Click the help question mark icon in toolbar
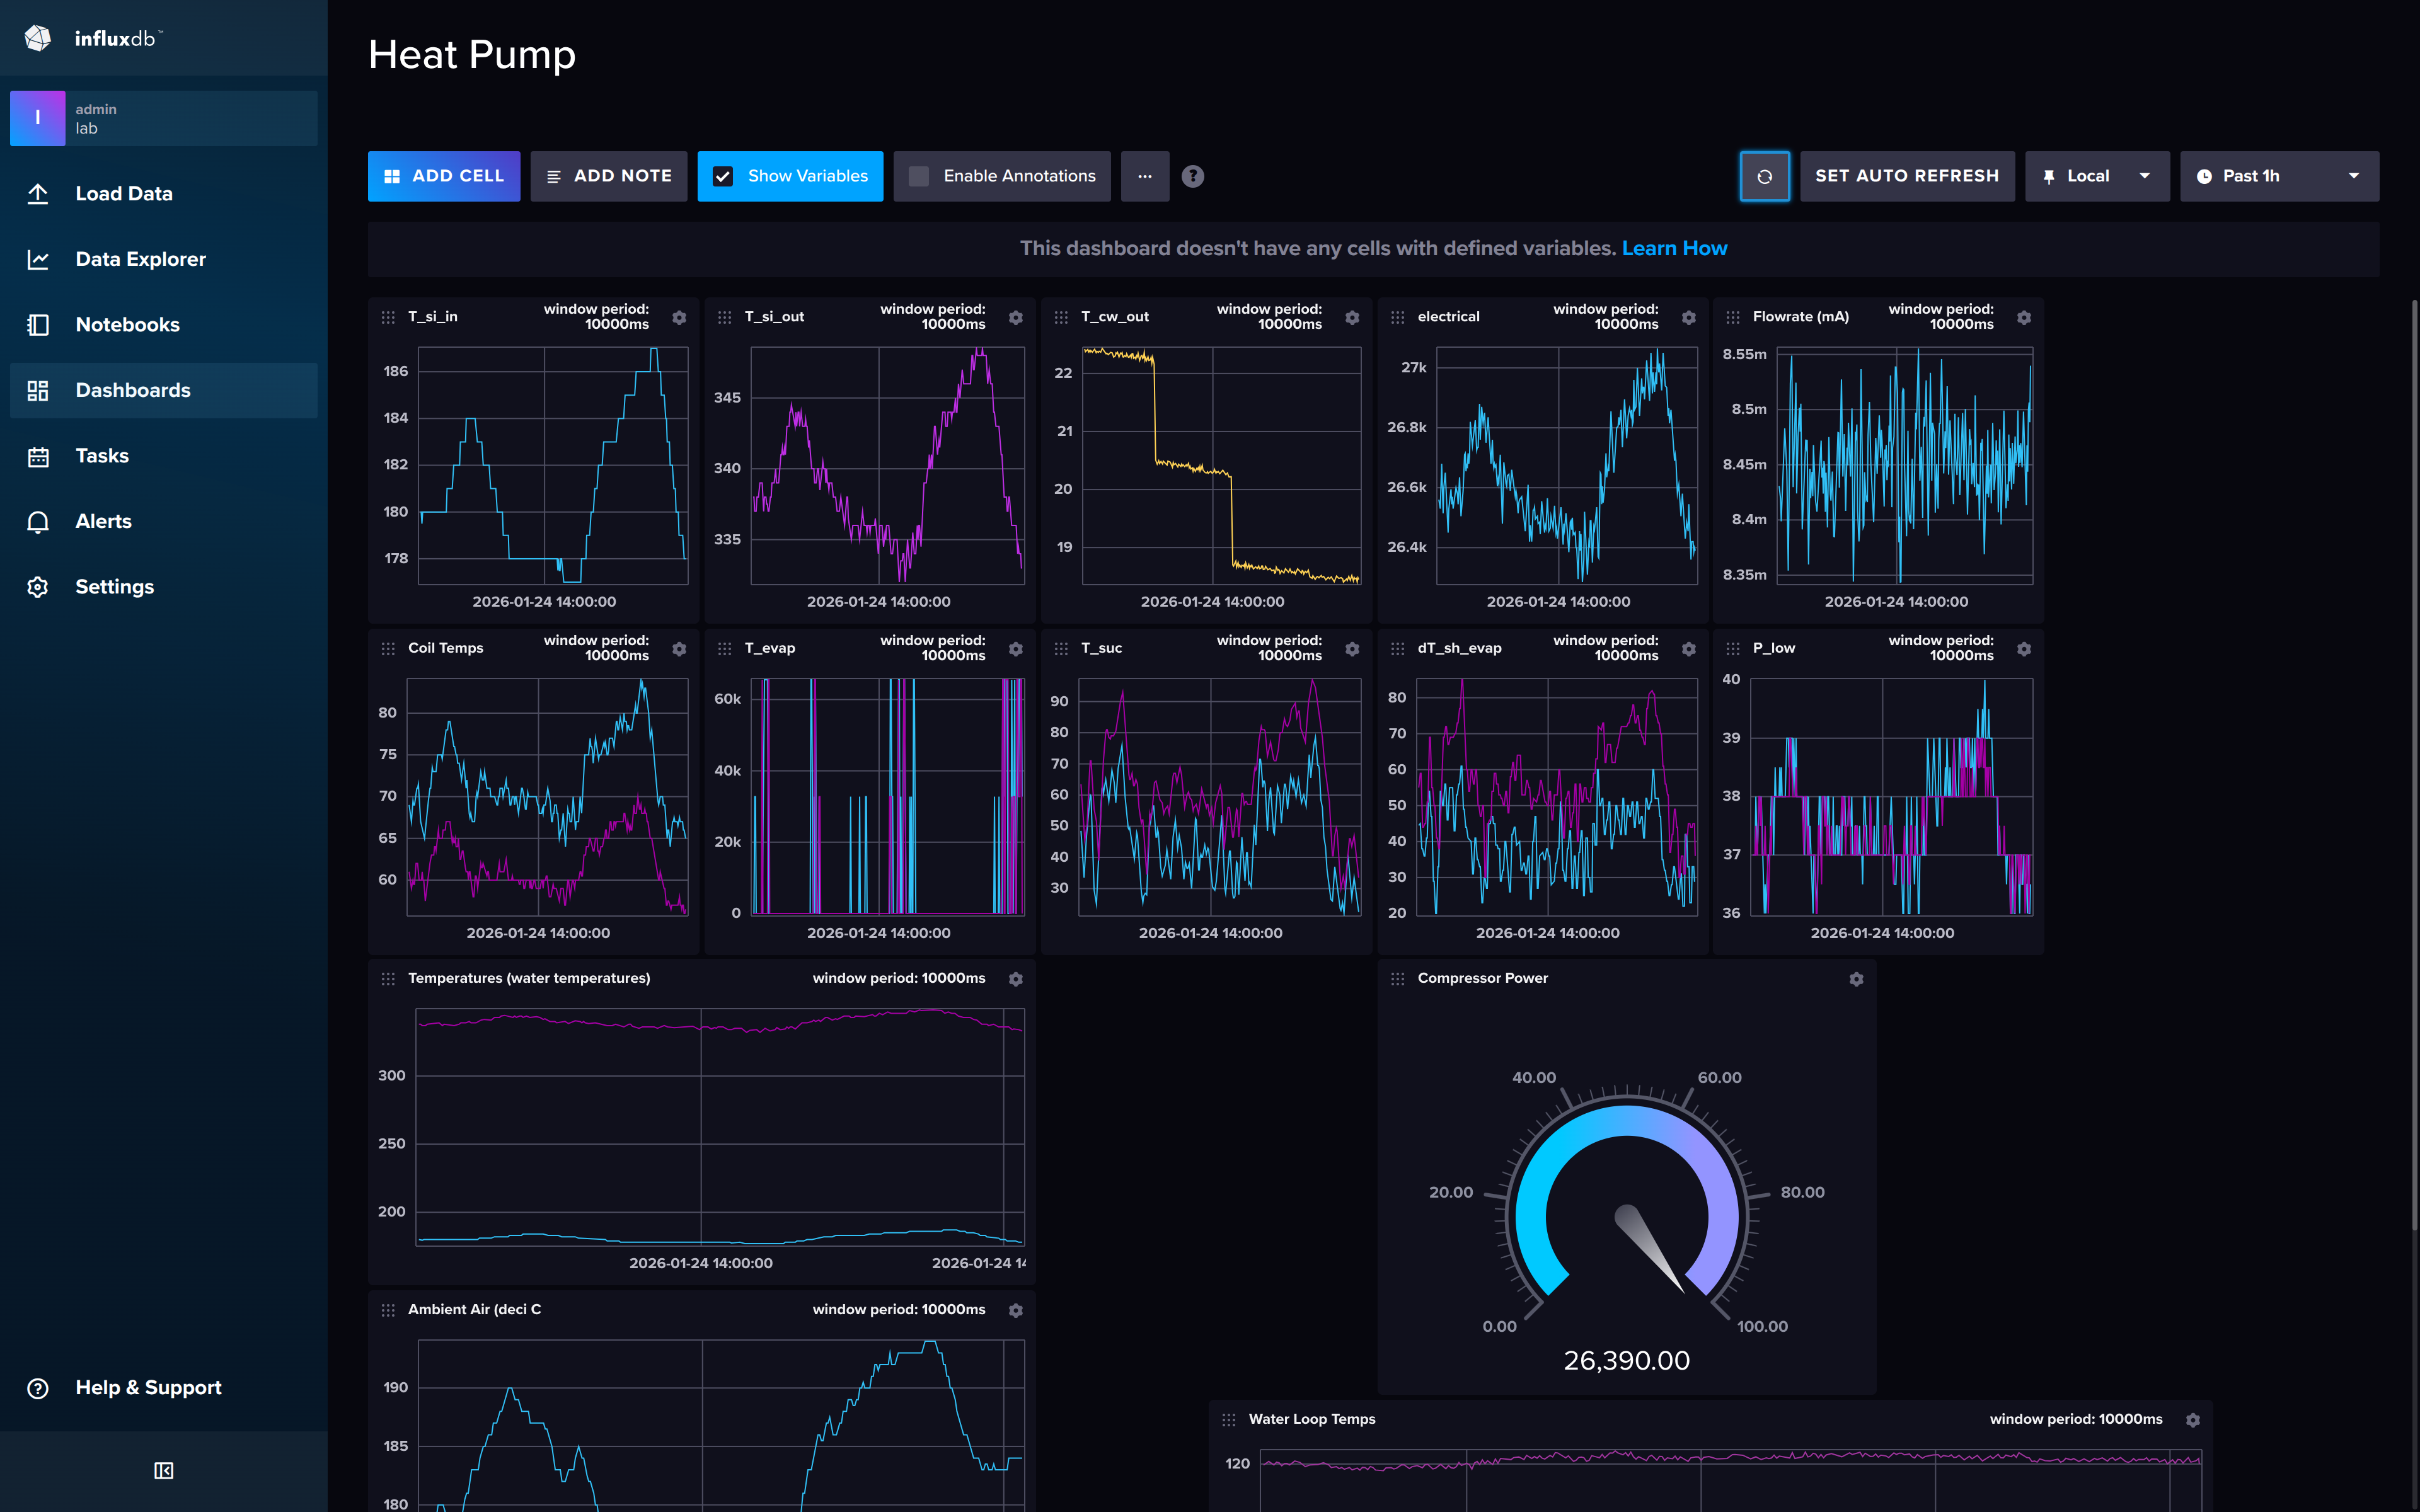Screen dimensions: 2420x1512 (1192, 176)
